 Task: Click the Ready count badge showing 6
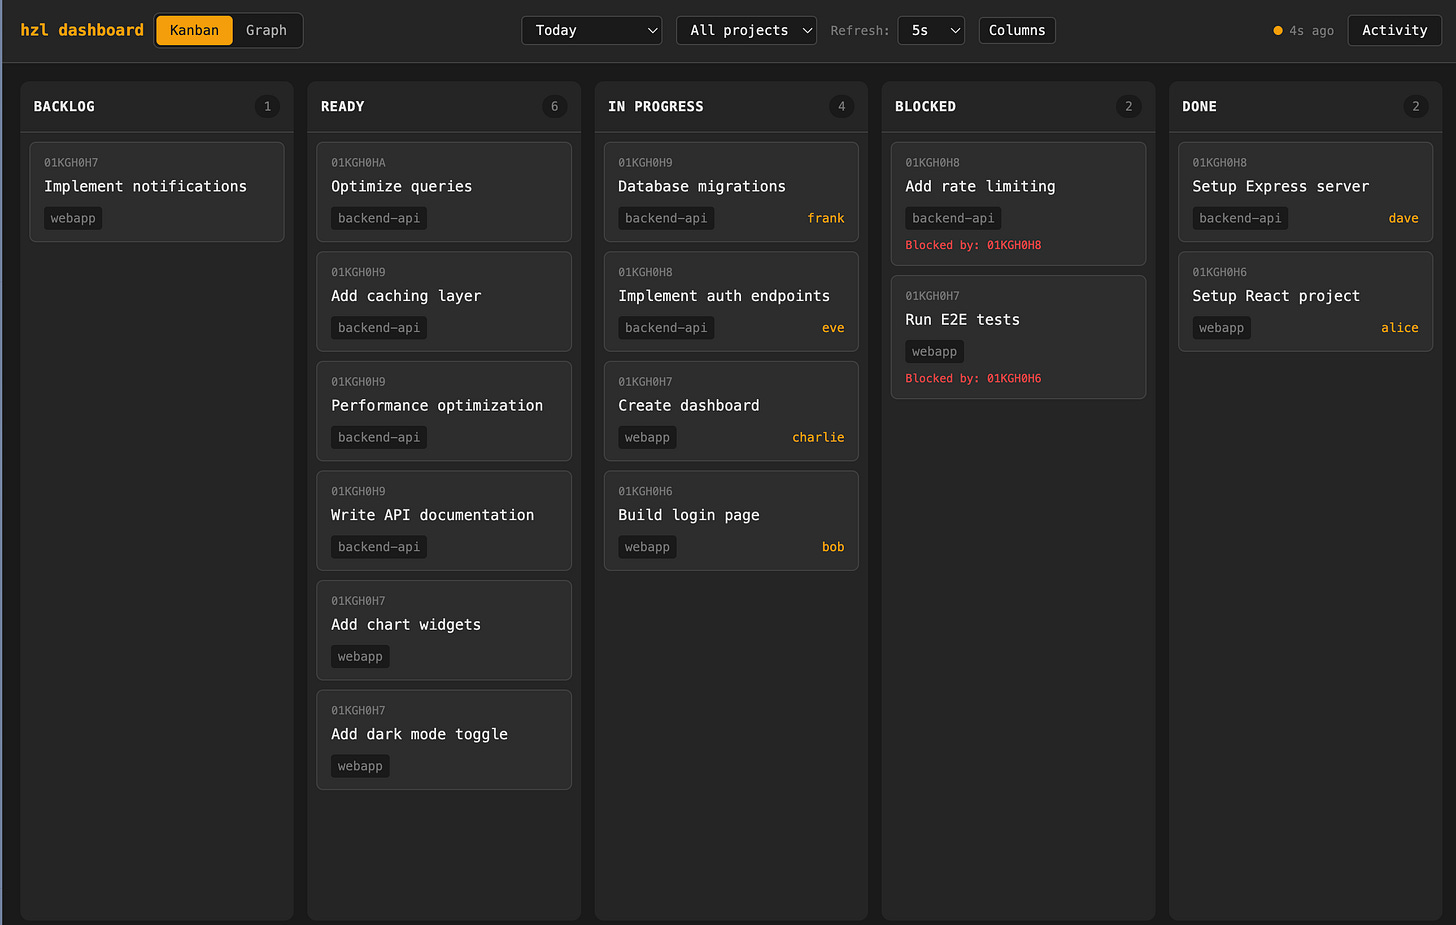pos(554,106)
